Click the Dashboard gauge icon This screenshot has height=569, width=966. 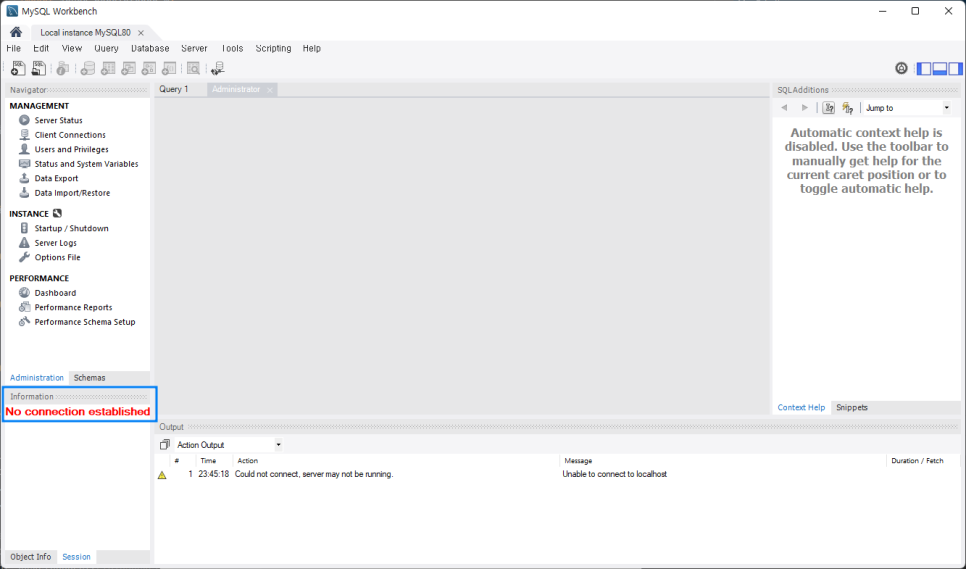tap(24, 293)
